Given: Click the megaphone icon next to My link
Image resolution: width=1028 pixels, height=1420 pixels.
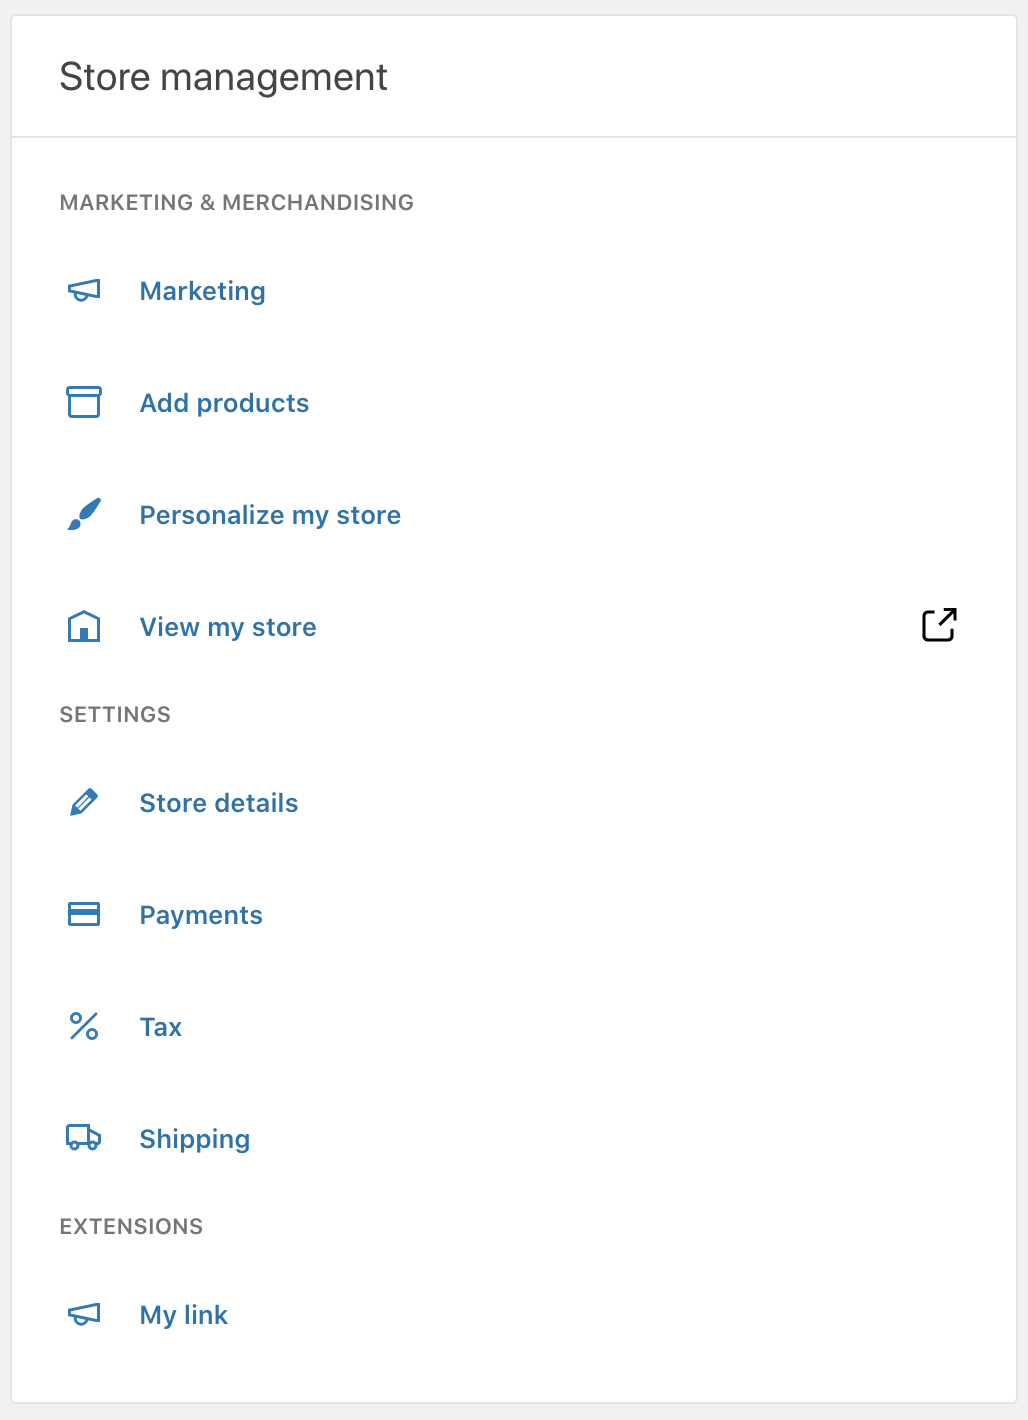Looking at the screenshot, I should tap(84, 1314).
